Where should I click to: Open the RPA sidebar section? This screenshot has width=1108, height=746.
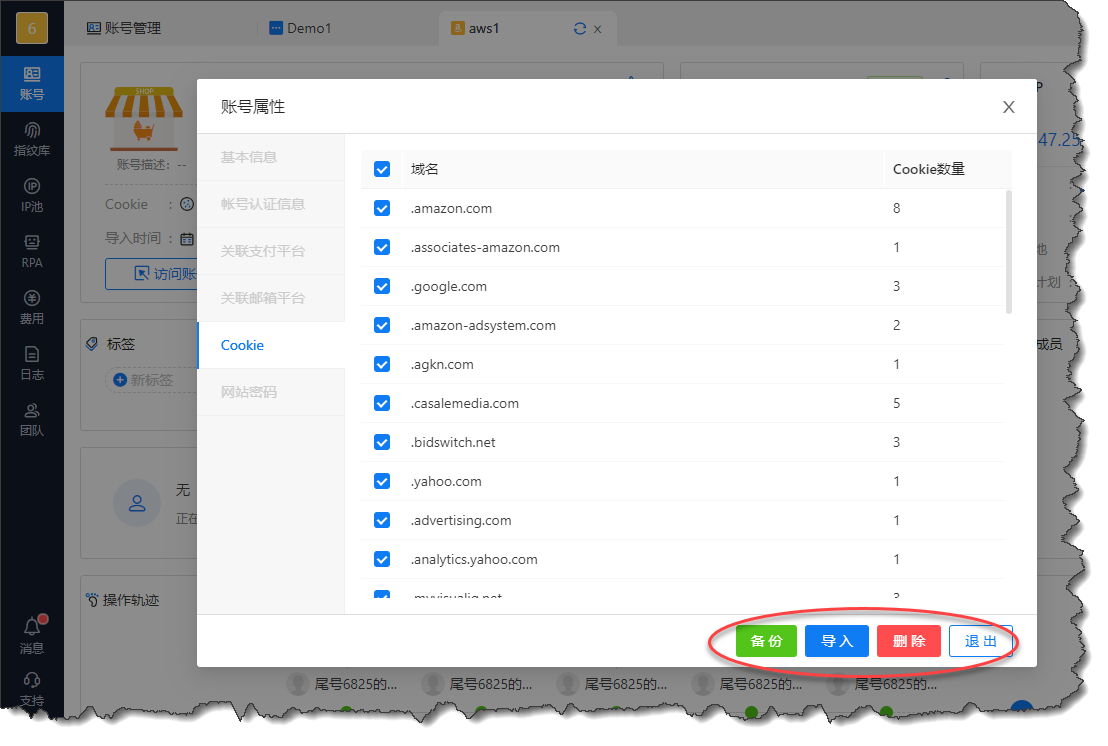click(x=32, y=251)
